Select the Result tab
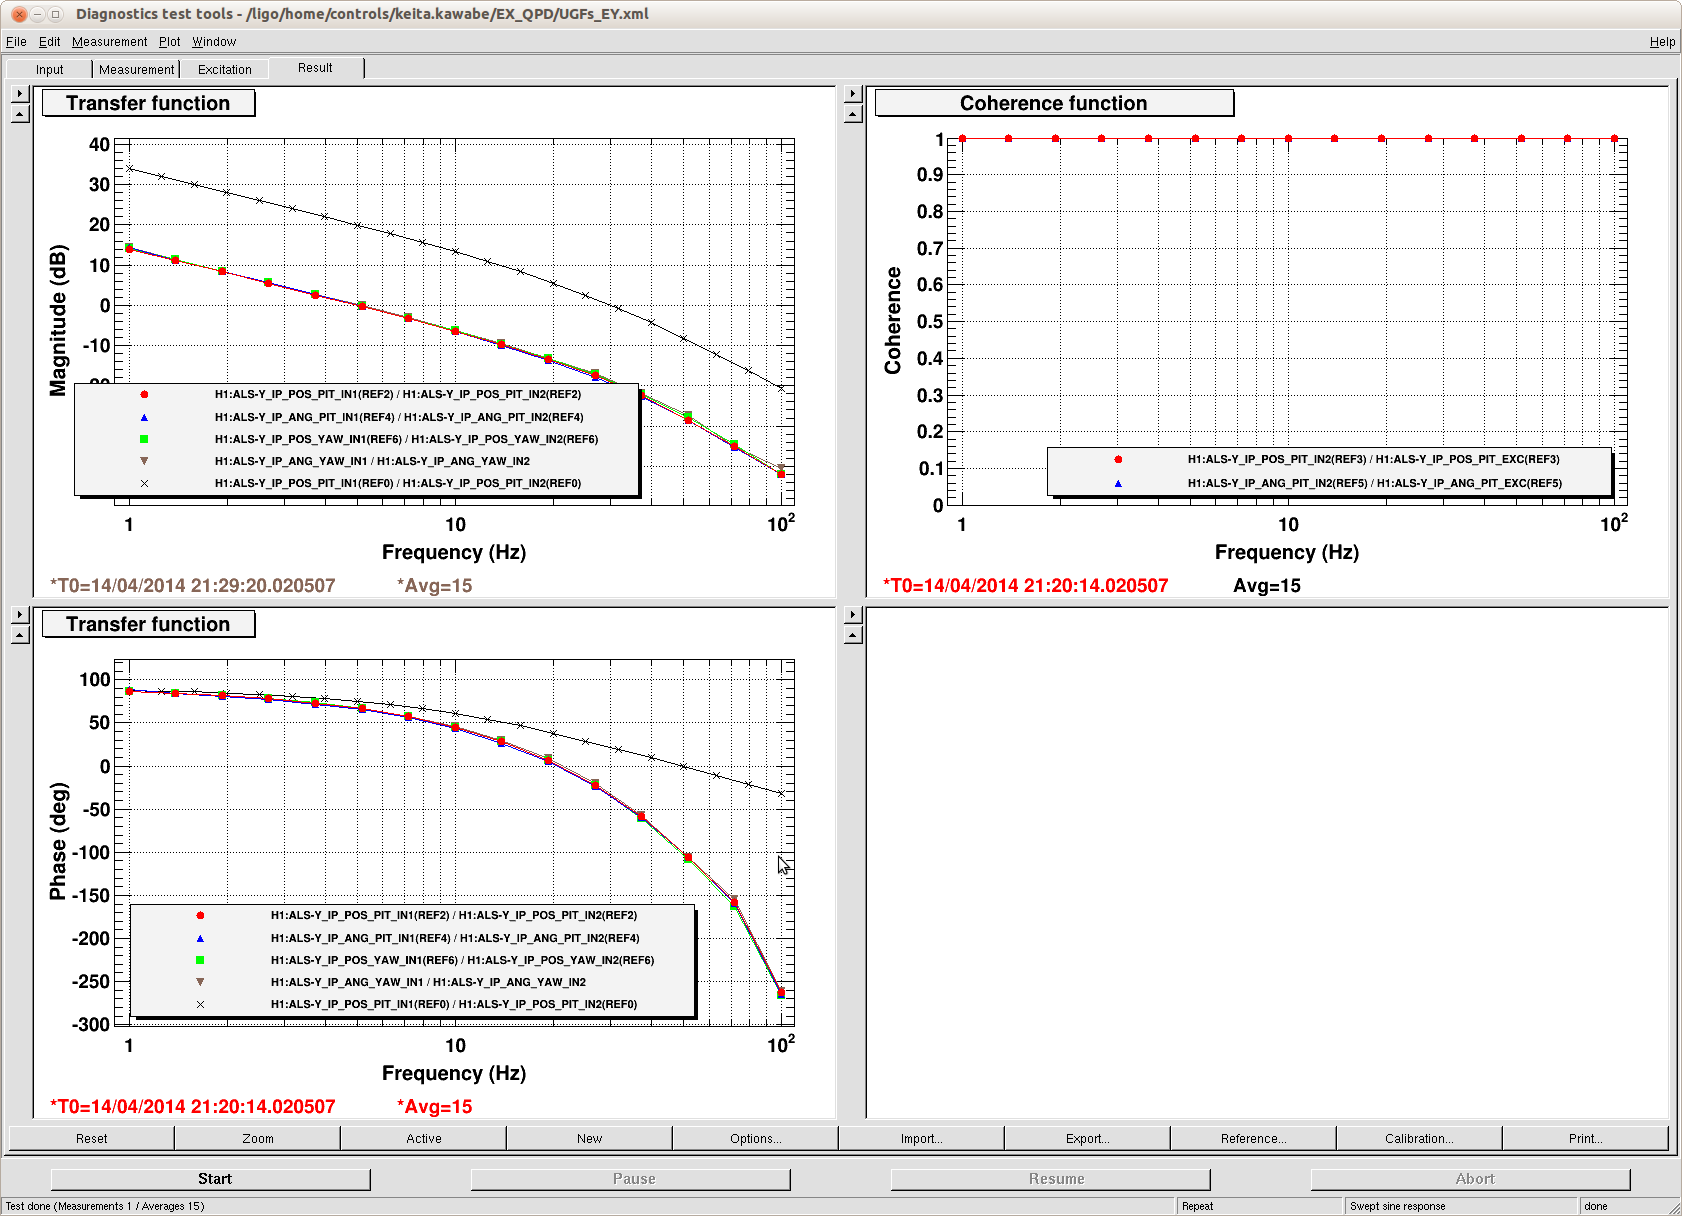Screen dimensions: 1682x1216 [x=315, y=68]
